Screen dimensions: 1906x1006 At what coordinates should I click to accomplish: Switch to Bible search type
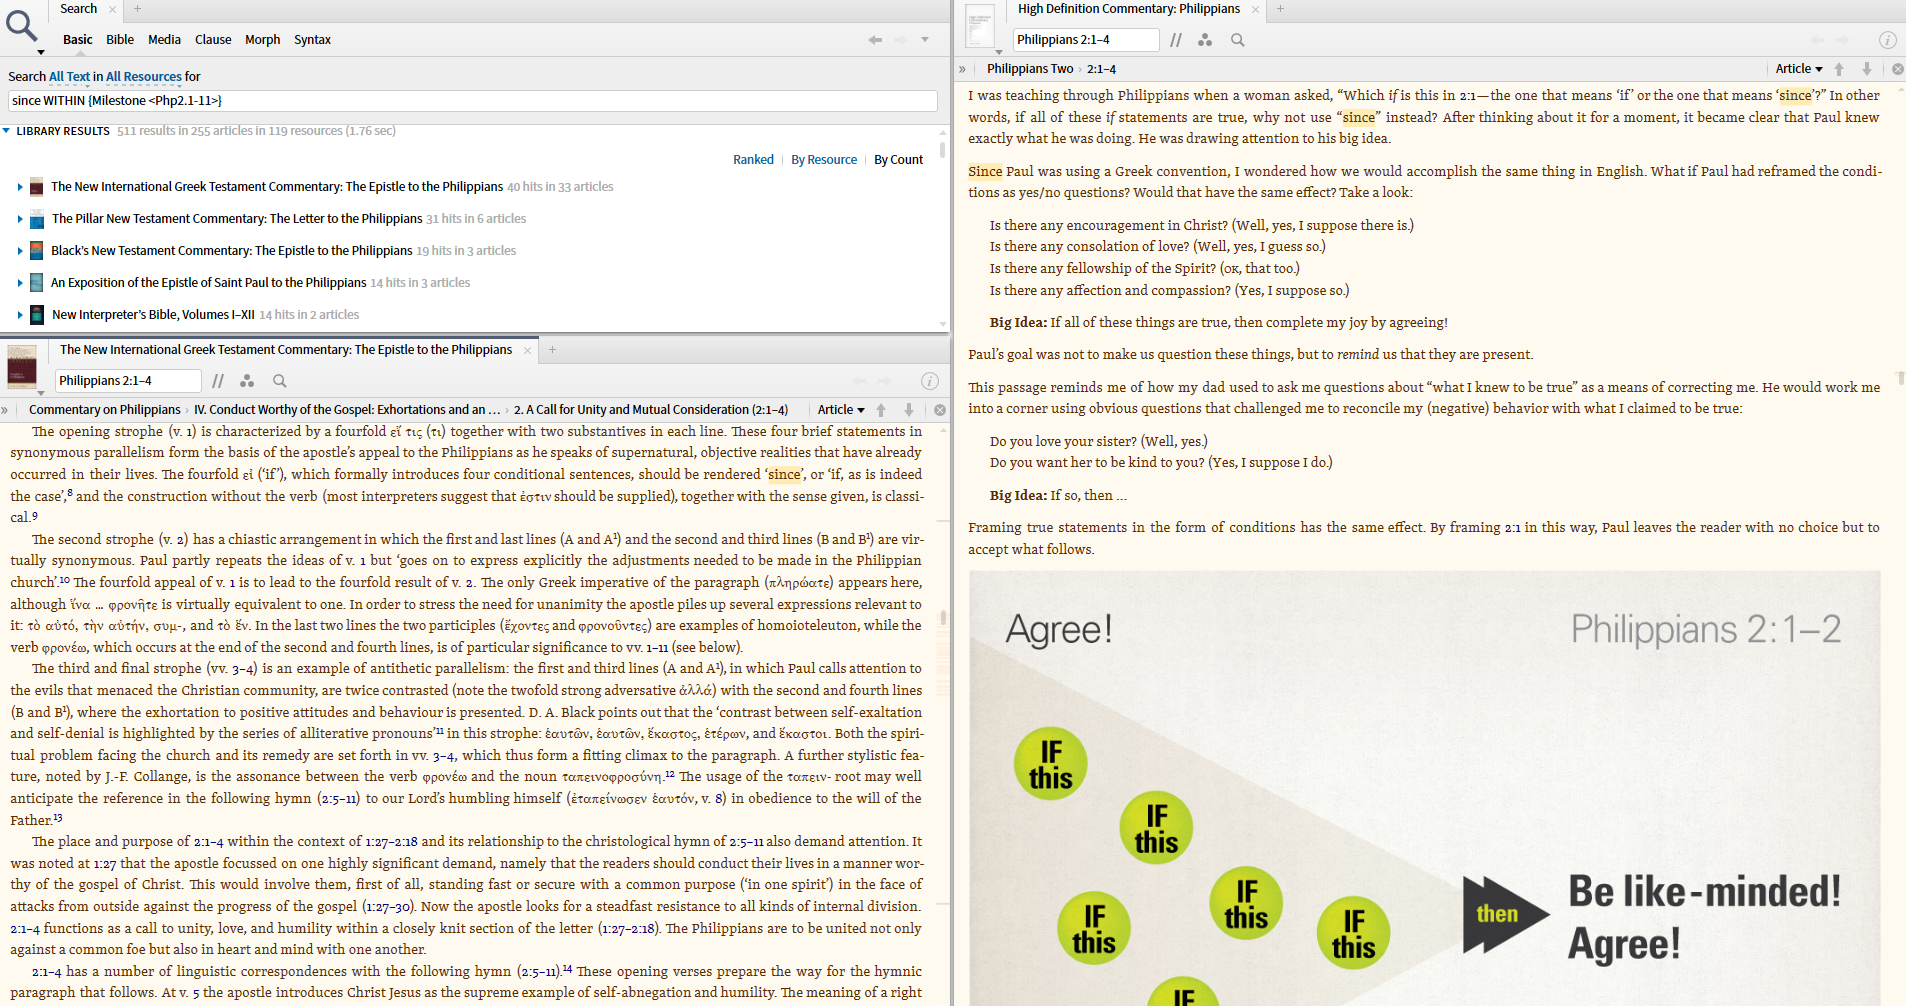[x=120, y=40]
